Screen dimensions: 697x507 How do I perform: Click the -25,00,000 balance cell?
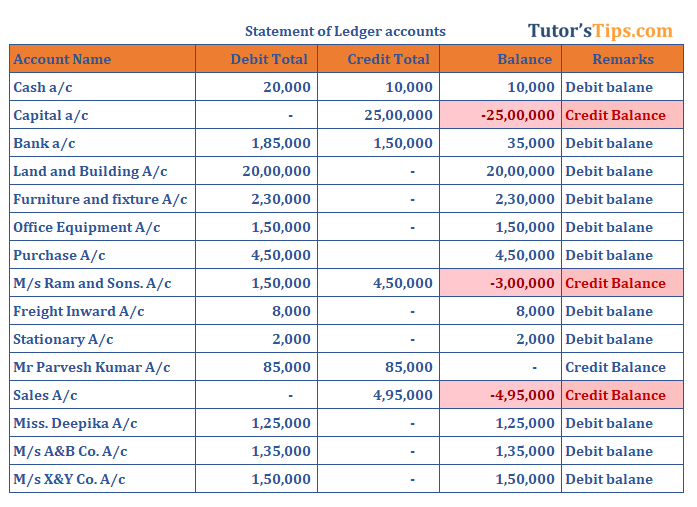(501, 115)
